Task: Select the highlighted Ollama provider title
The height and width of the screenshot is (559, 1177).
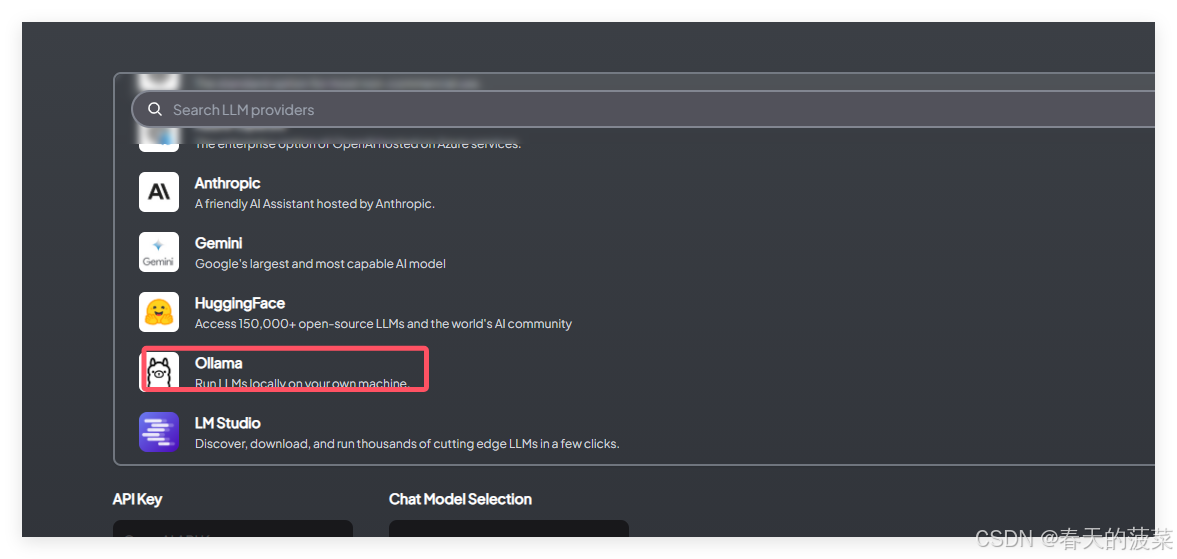Action: click(218, 363)
